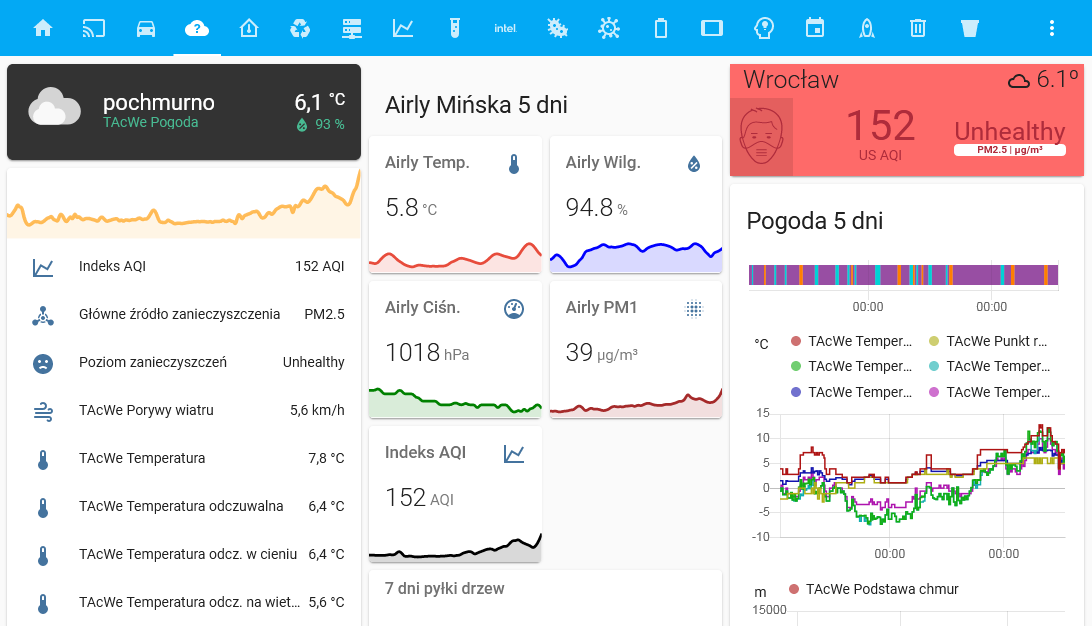This screenshot has width=1092, height=626.
Task: Click the Wrocław Unhealthy air quality card
Action: tap(906, 121)
